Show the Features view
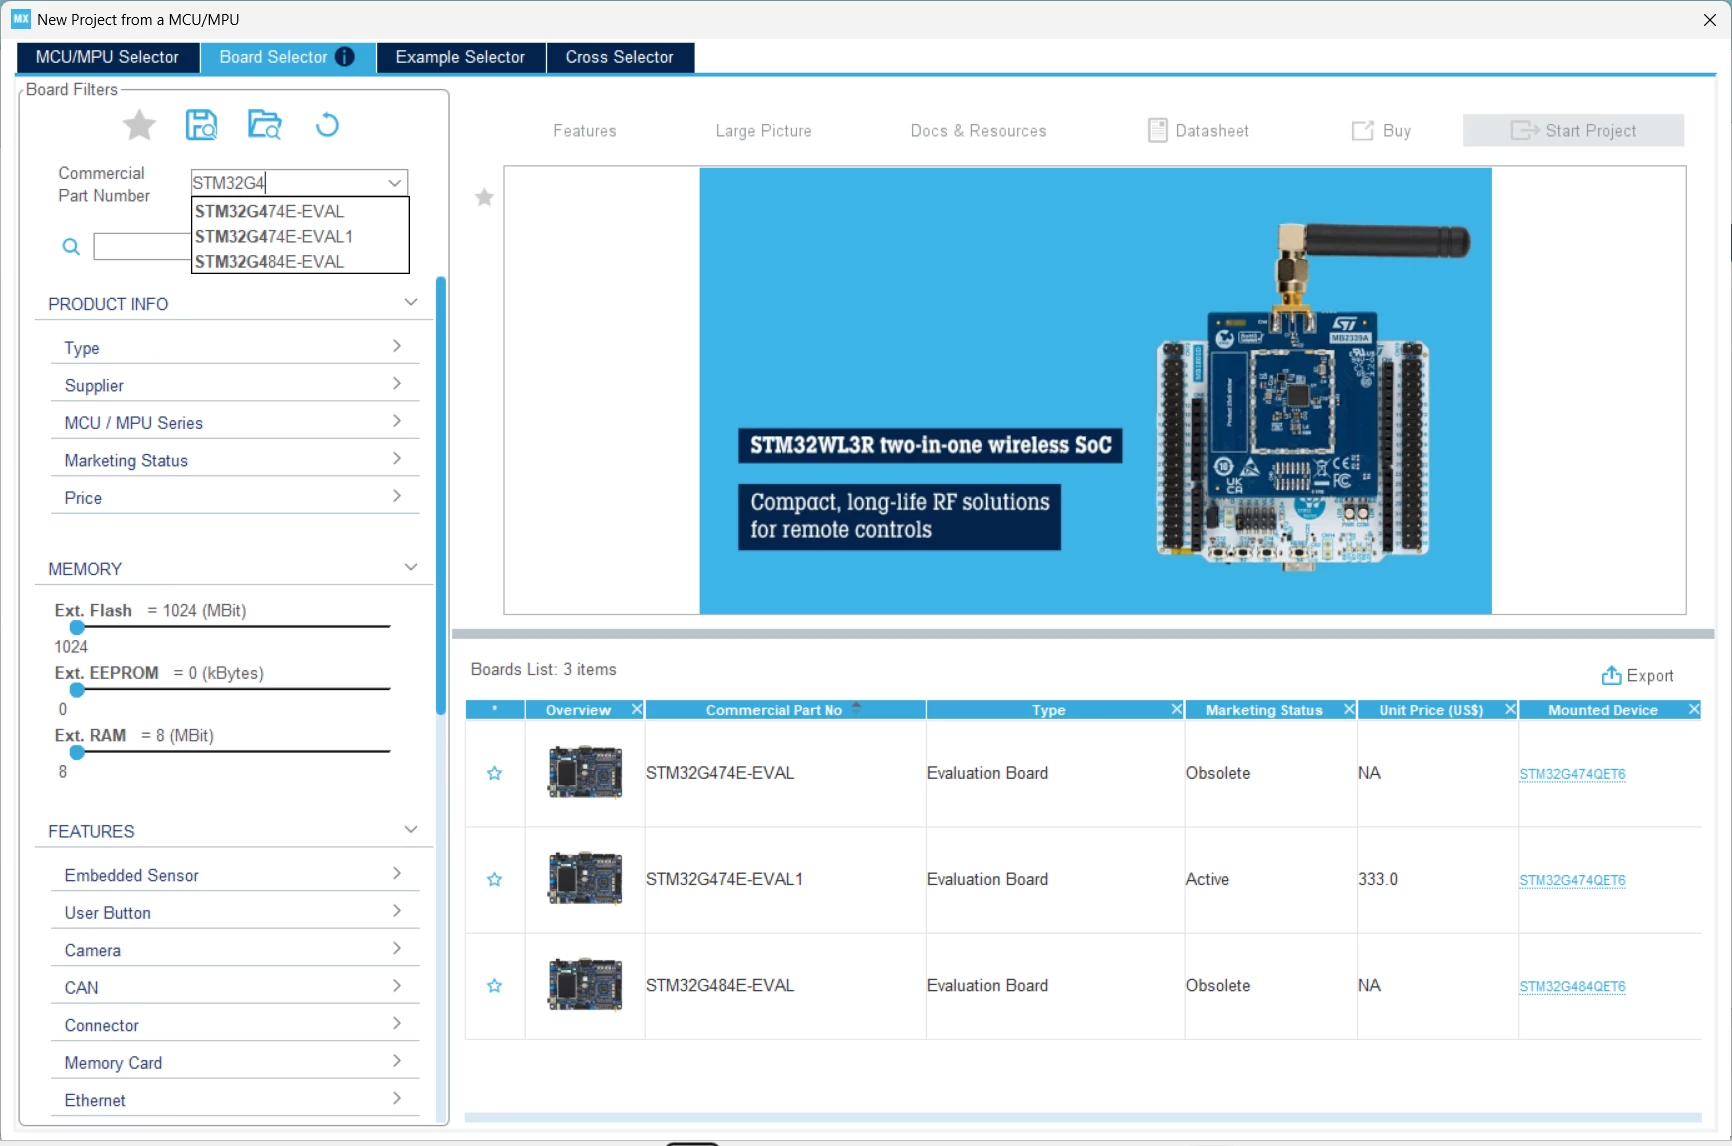This screenshot has width=1732, height=1146. pyautogui.click(x=585, y=131)
